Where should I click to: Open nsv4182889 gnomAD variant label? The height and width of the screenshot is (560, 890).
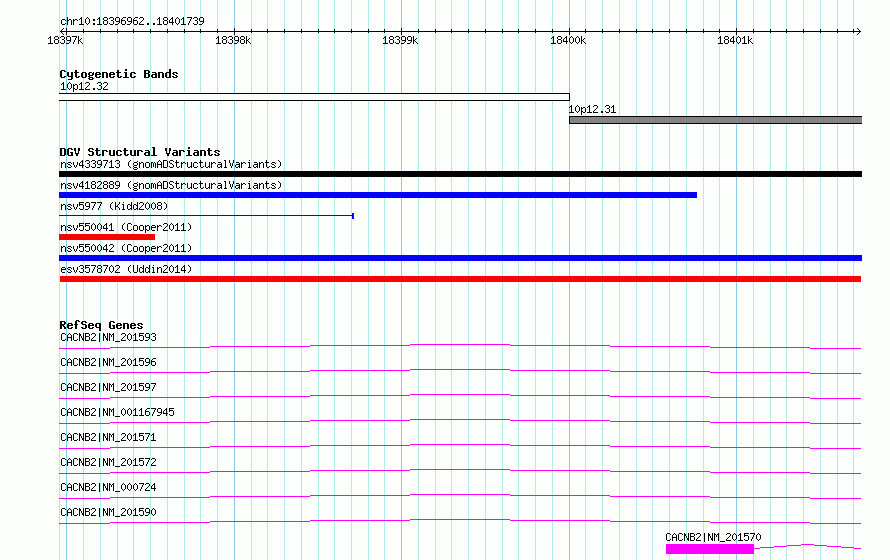[171, 185]
